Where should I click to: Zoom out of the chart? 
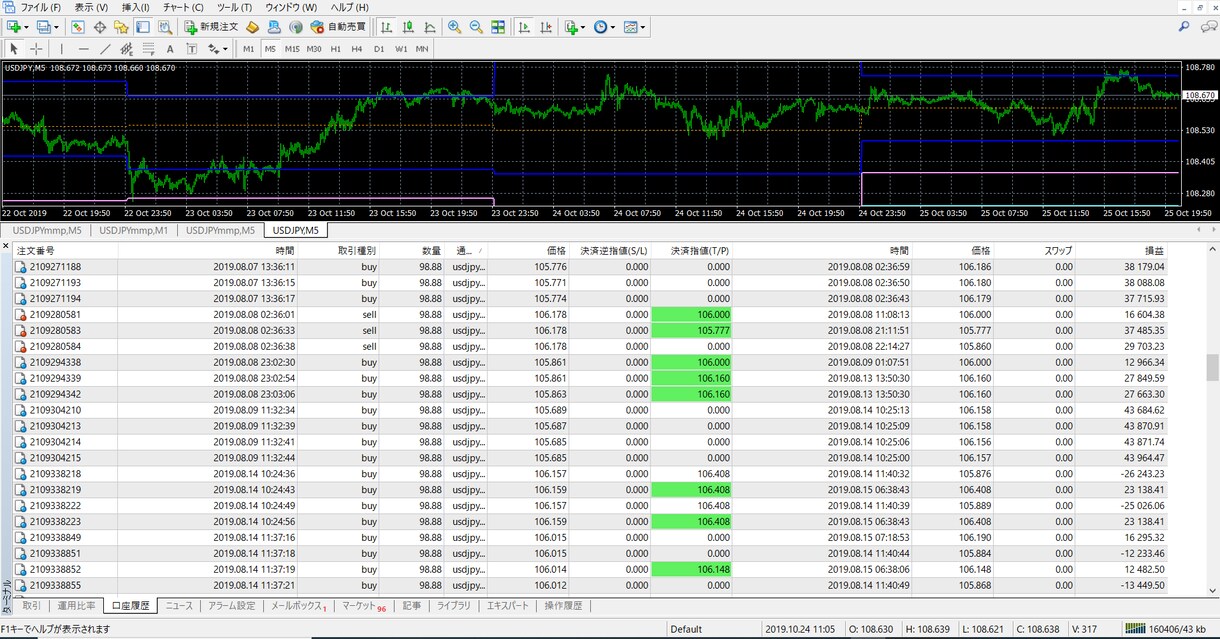pos(476,27)
